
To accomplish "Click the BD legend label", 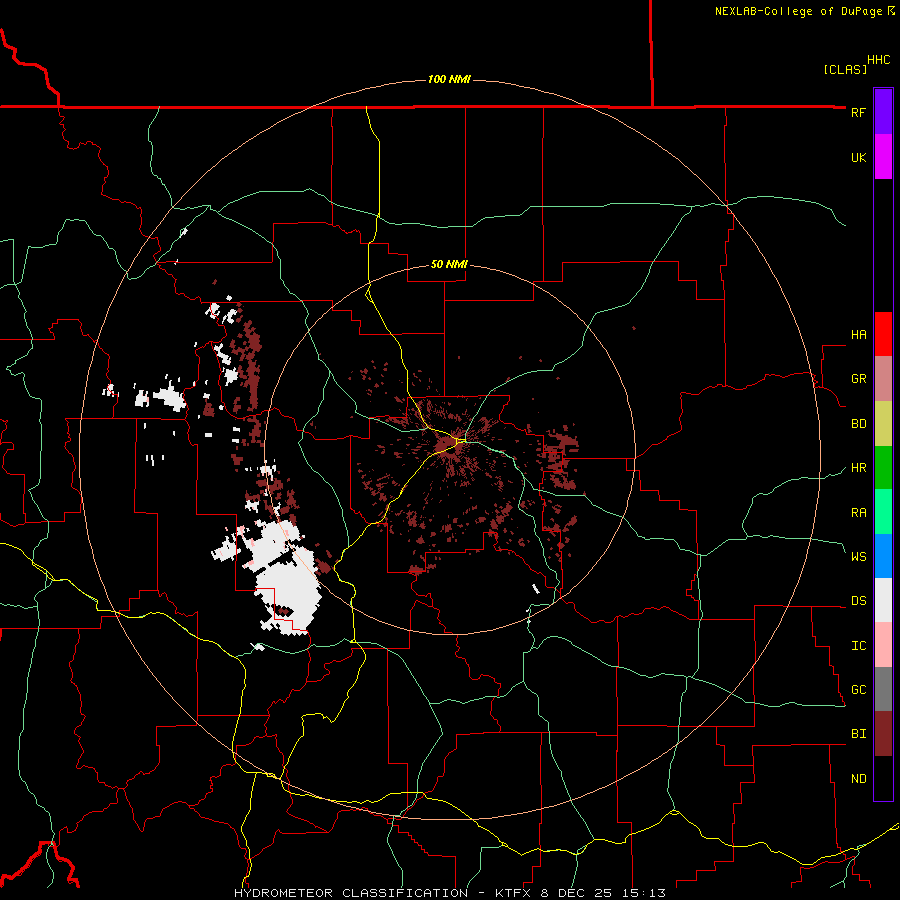I will point(858,424).
